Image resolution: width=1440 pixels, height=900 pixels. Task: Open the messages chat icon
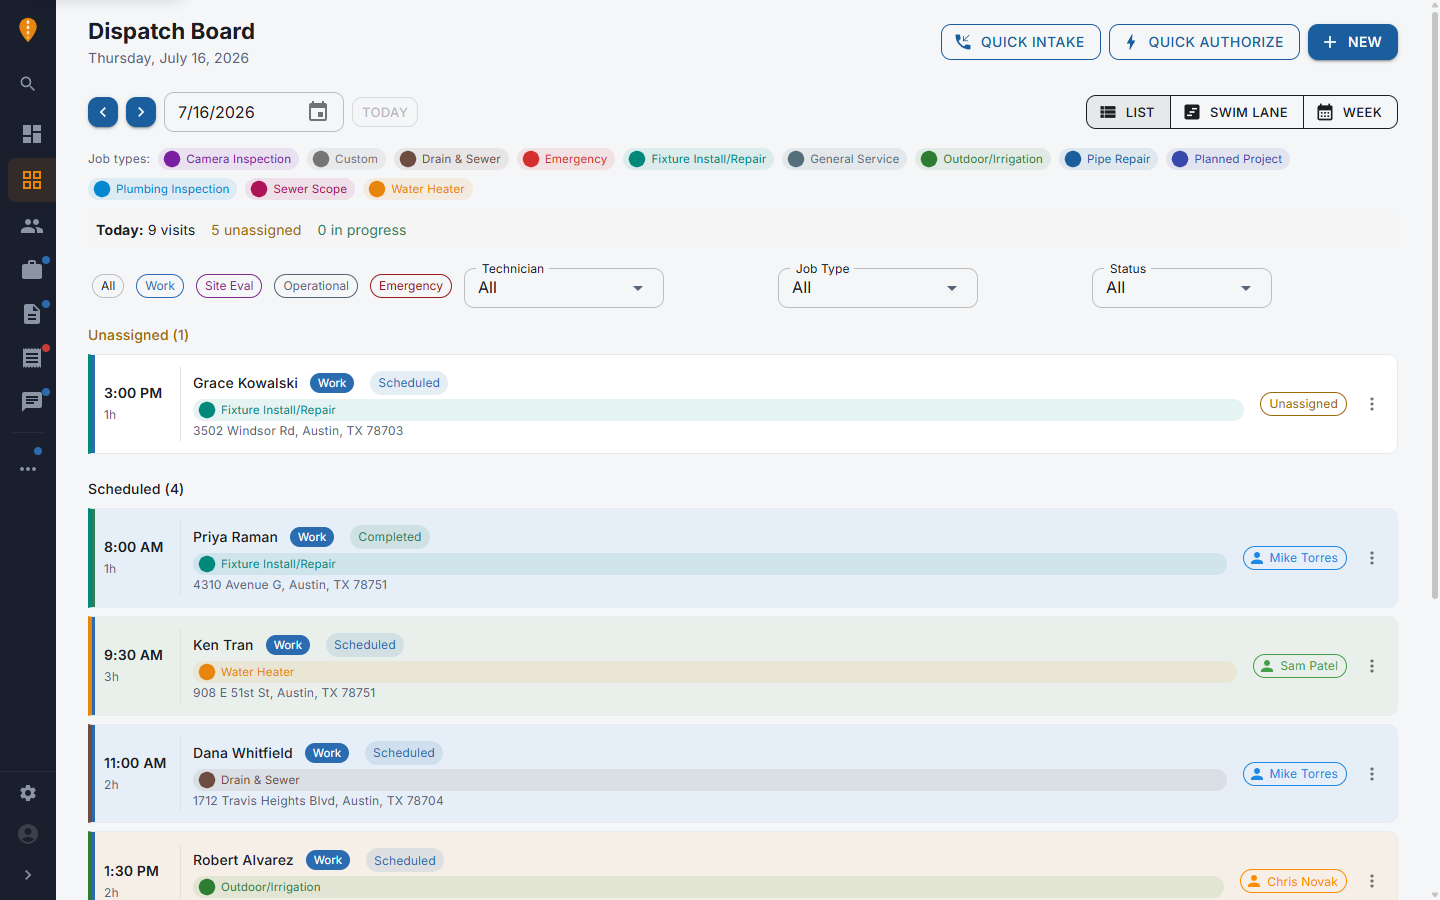coord(32,402)
